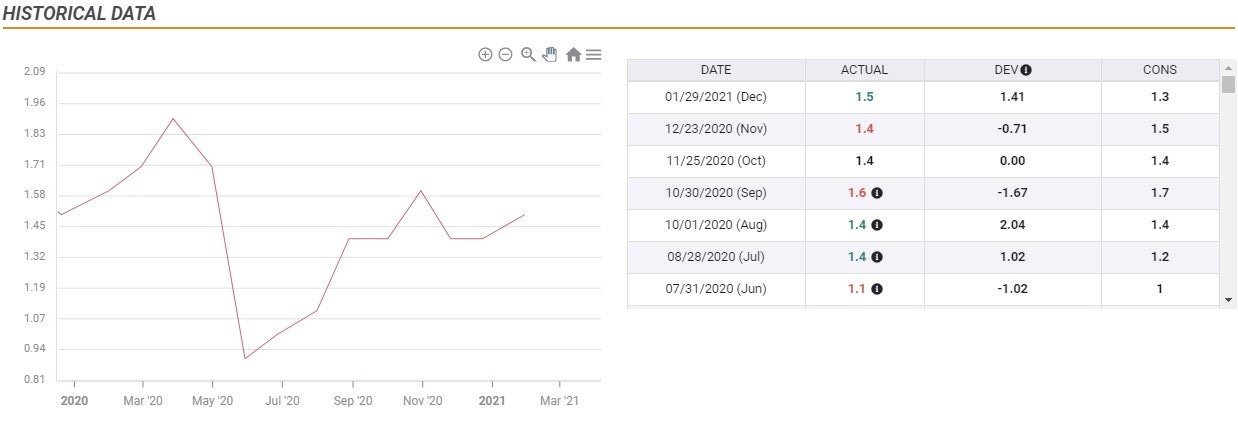Click the HISTORICAL DATA heading
The height and width of the screenshot is (422, 1238).
79,13
